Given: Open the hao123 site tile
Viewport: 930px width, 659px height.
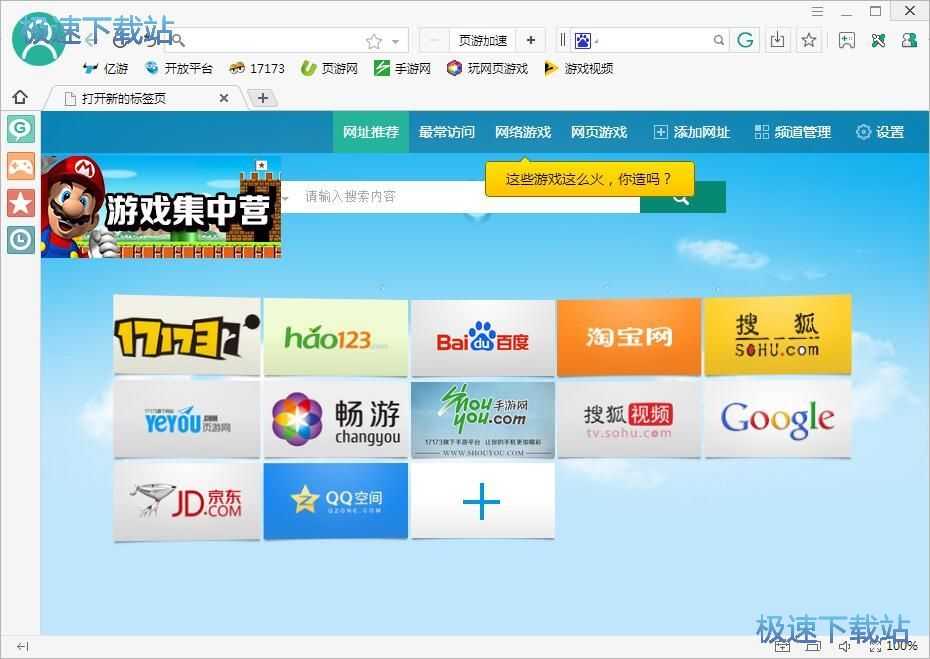Looking at the screenshot, I should (x=336, y=338).
